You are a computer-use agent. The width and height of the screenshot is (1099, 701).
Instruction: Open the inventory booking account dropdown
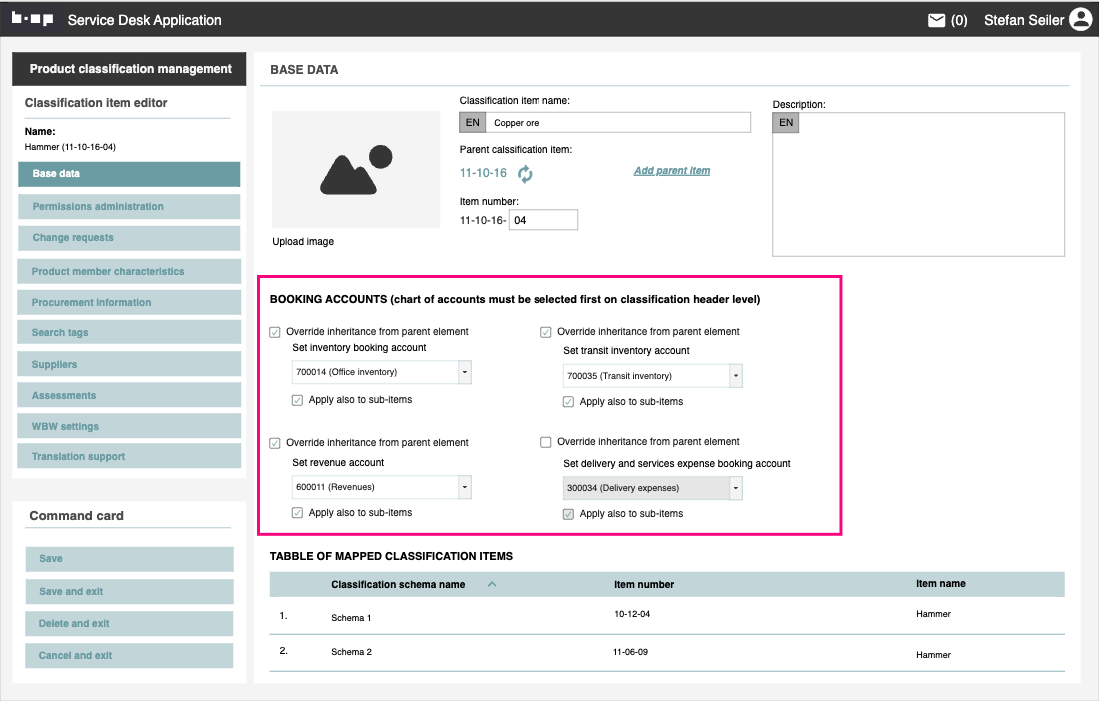pyautogui.click(x=464, y=372)
